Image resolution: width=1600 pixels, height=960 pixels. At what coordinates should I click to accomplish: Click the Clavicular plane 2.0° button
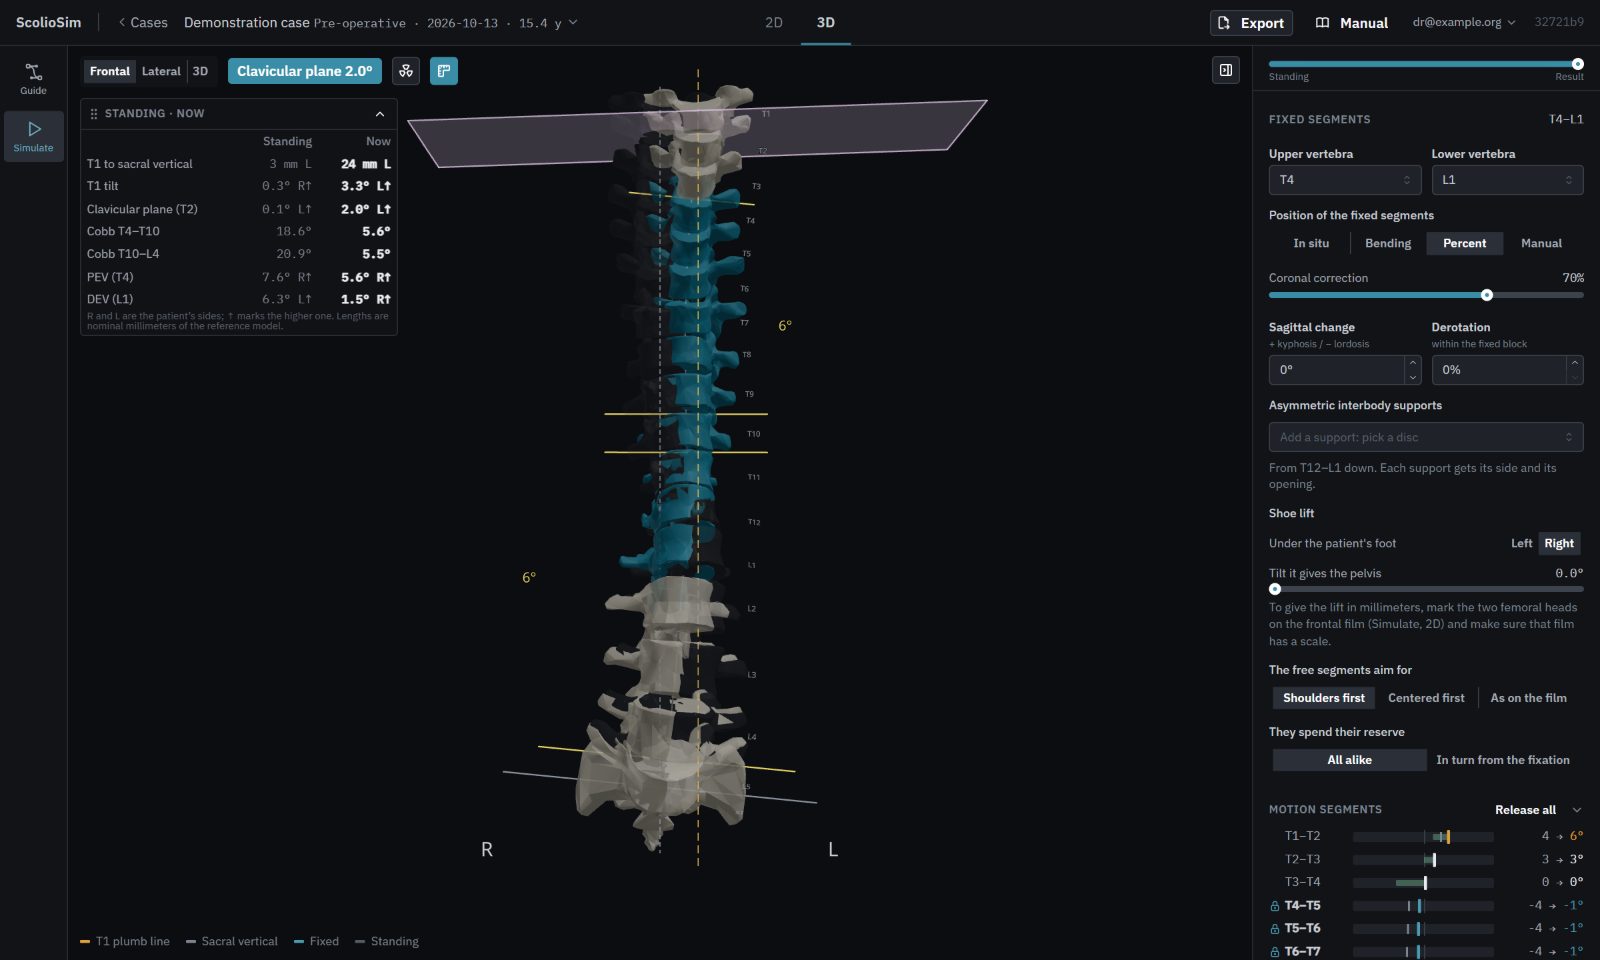(x=305, y=71)
